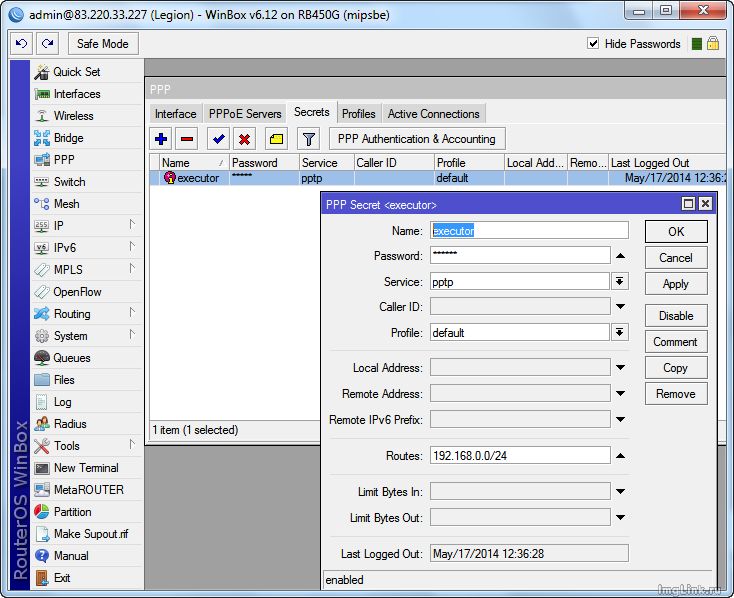Click the padlock icon near Hide Passwords
Viewport: 734px width, 598px height.
point(713,44)
